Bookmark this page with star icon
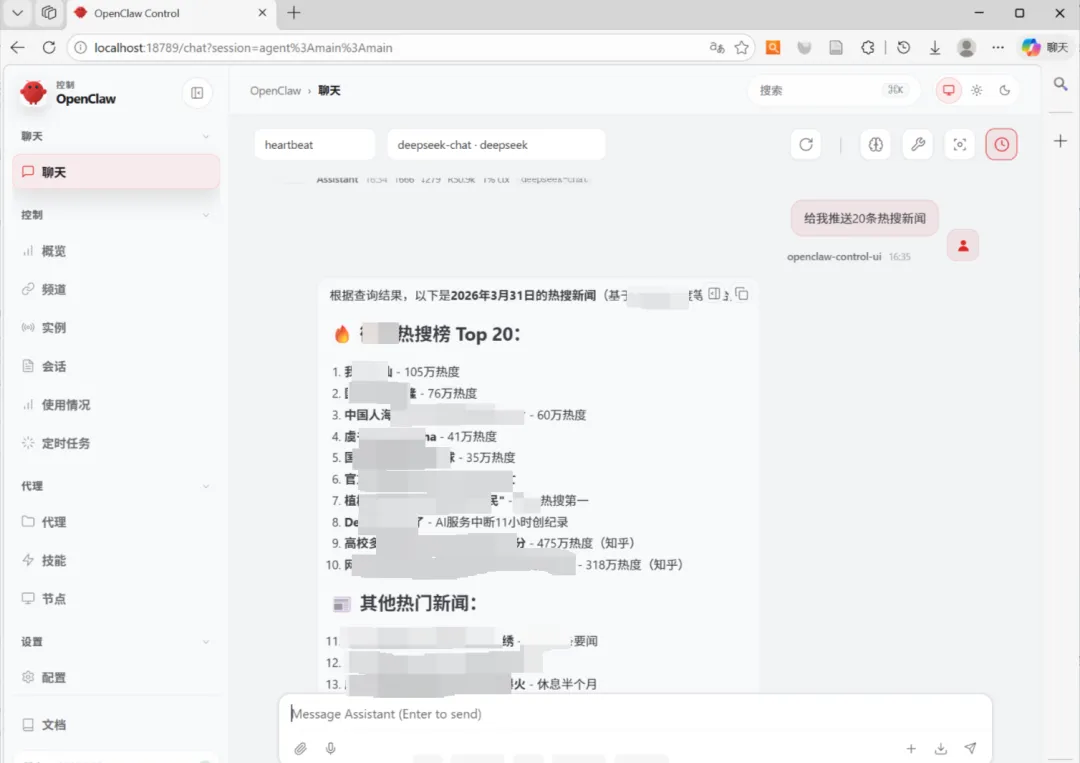Viewport: 1080px width, 763px height. point(742,48)
